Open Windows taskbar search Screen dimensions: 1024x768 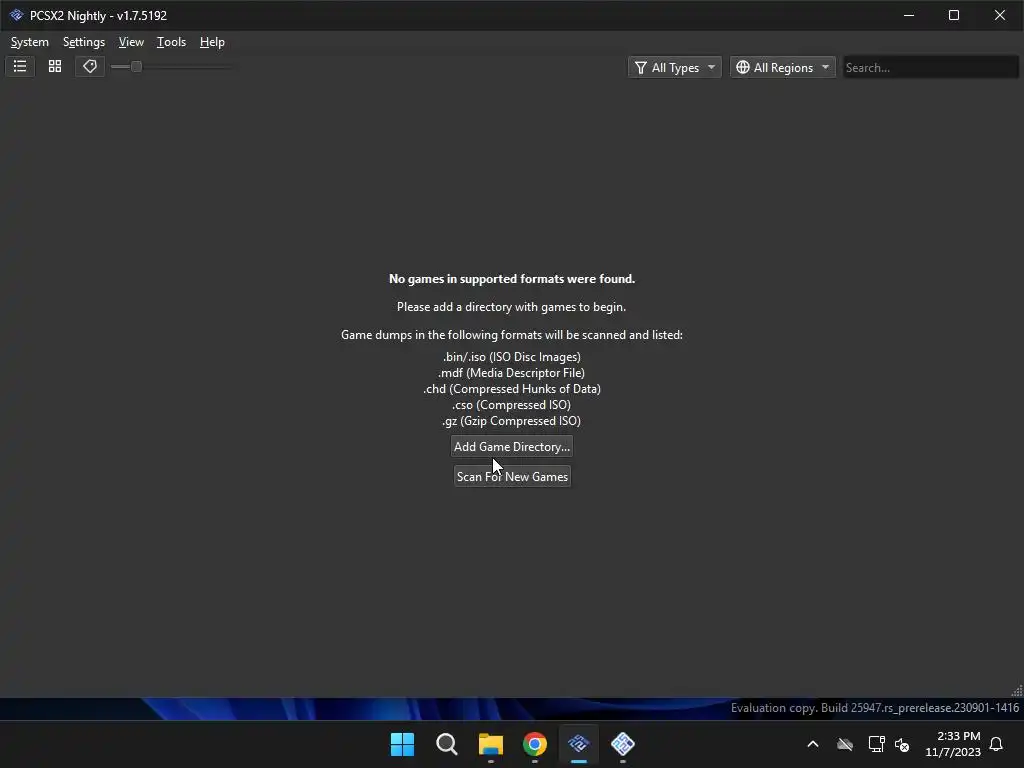[x=447, y=744]
